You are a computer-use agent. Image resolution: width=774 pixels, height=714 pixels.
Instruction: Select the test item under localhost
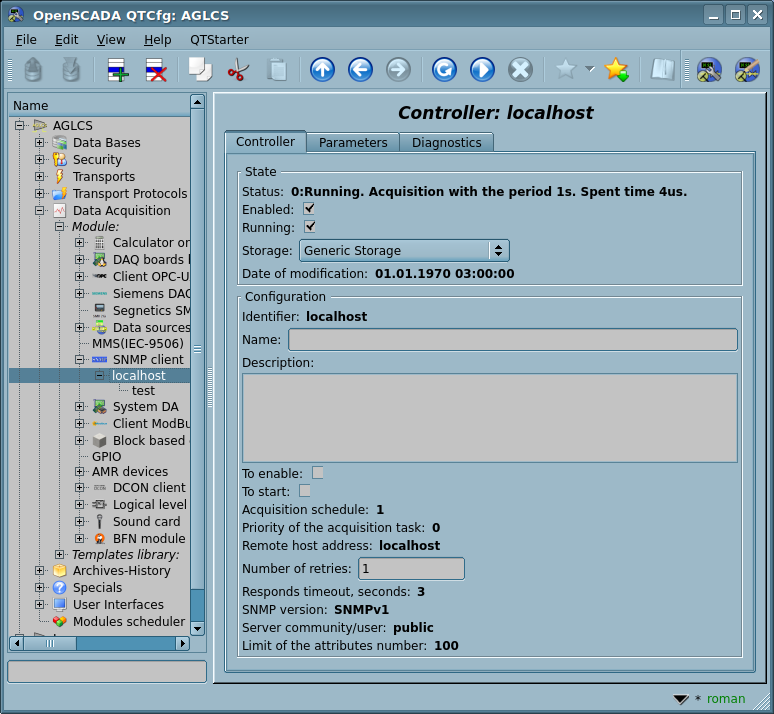(143, 391)
